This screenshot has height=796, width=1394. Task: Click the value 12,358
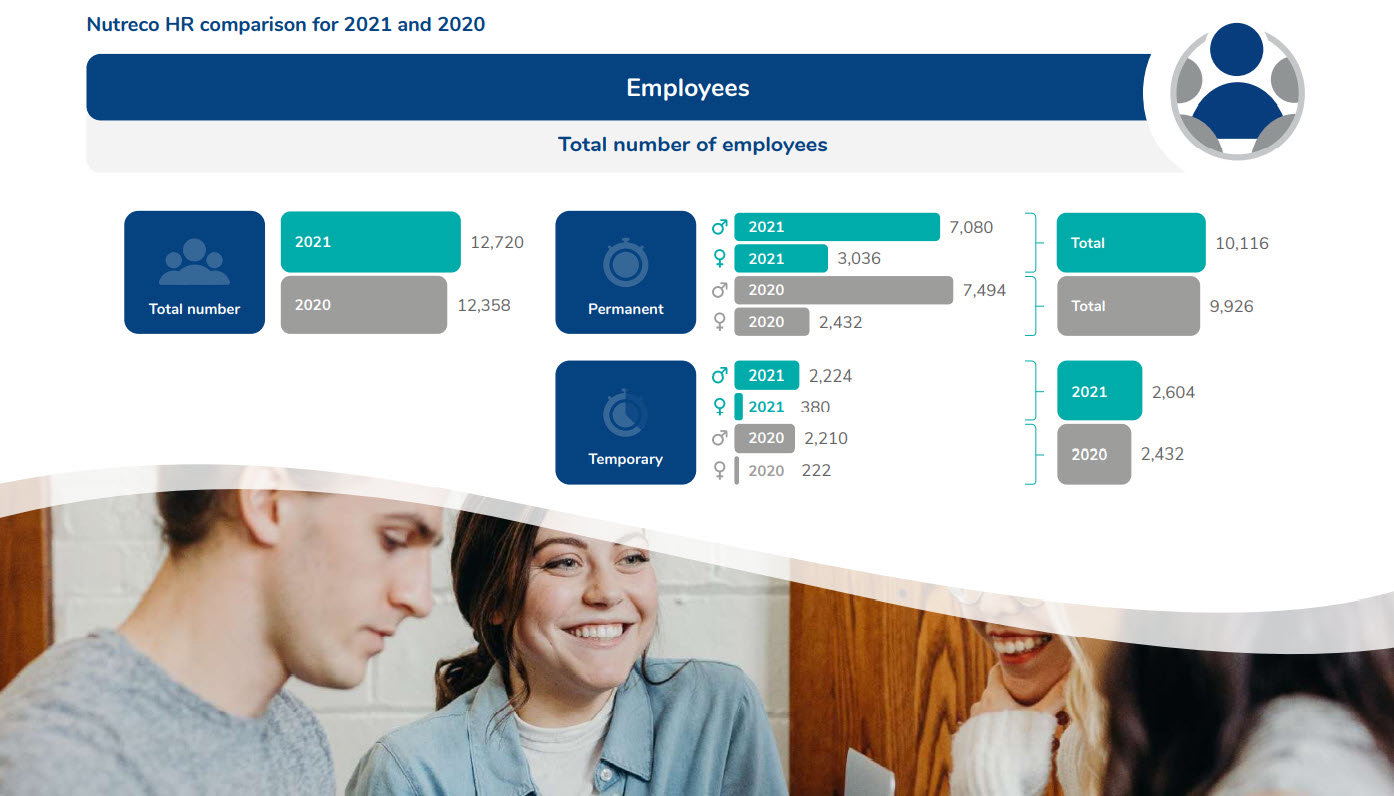[484, 305]
